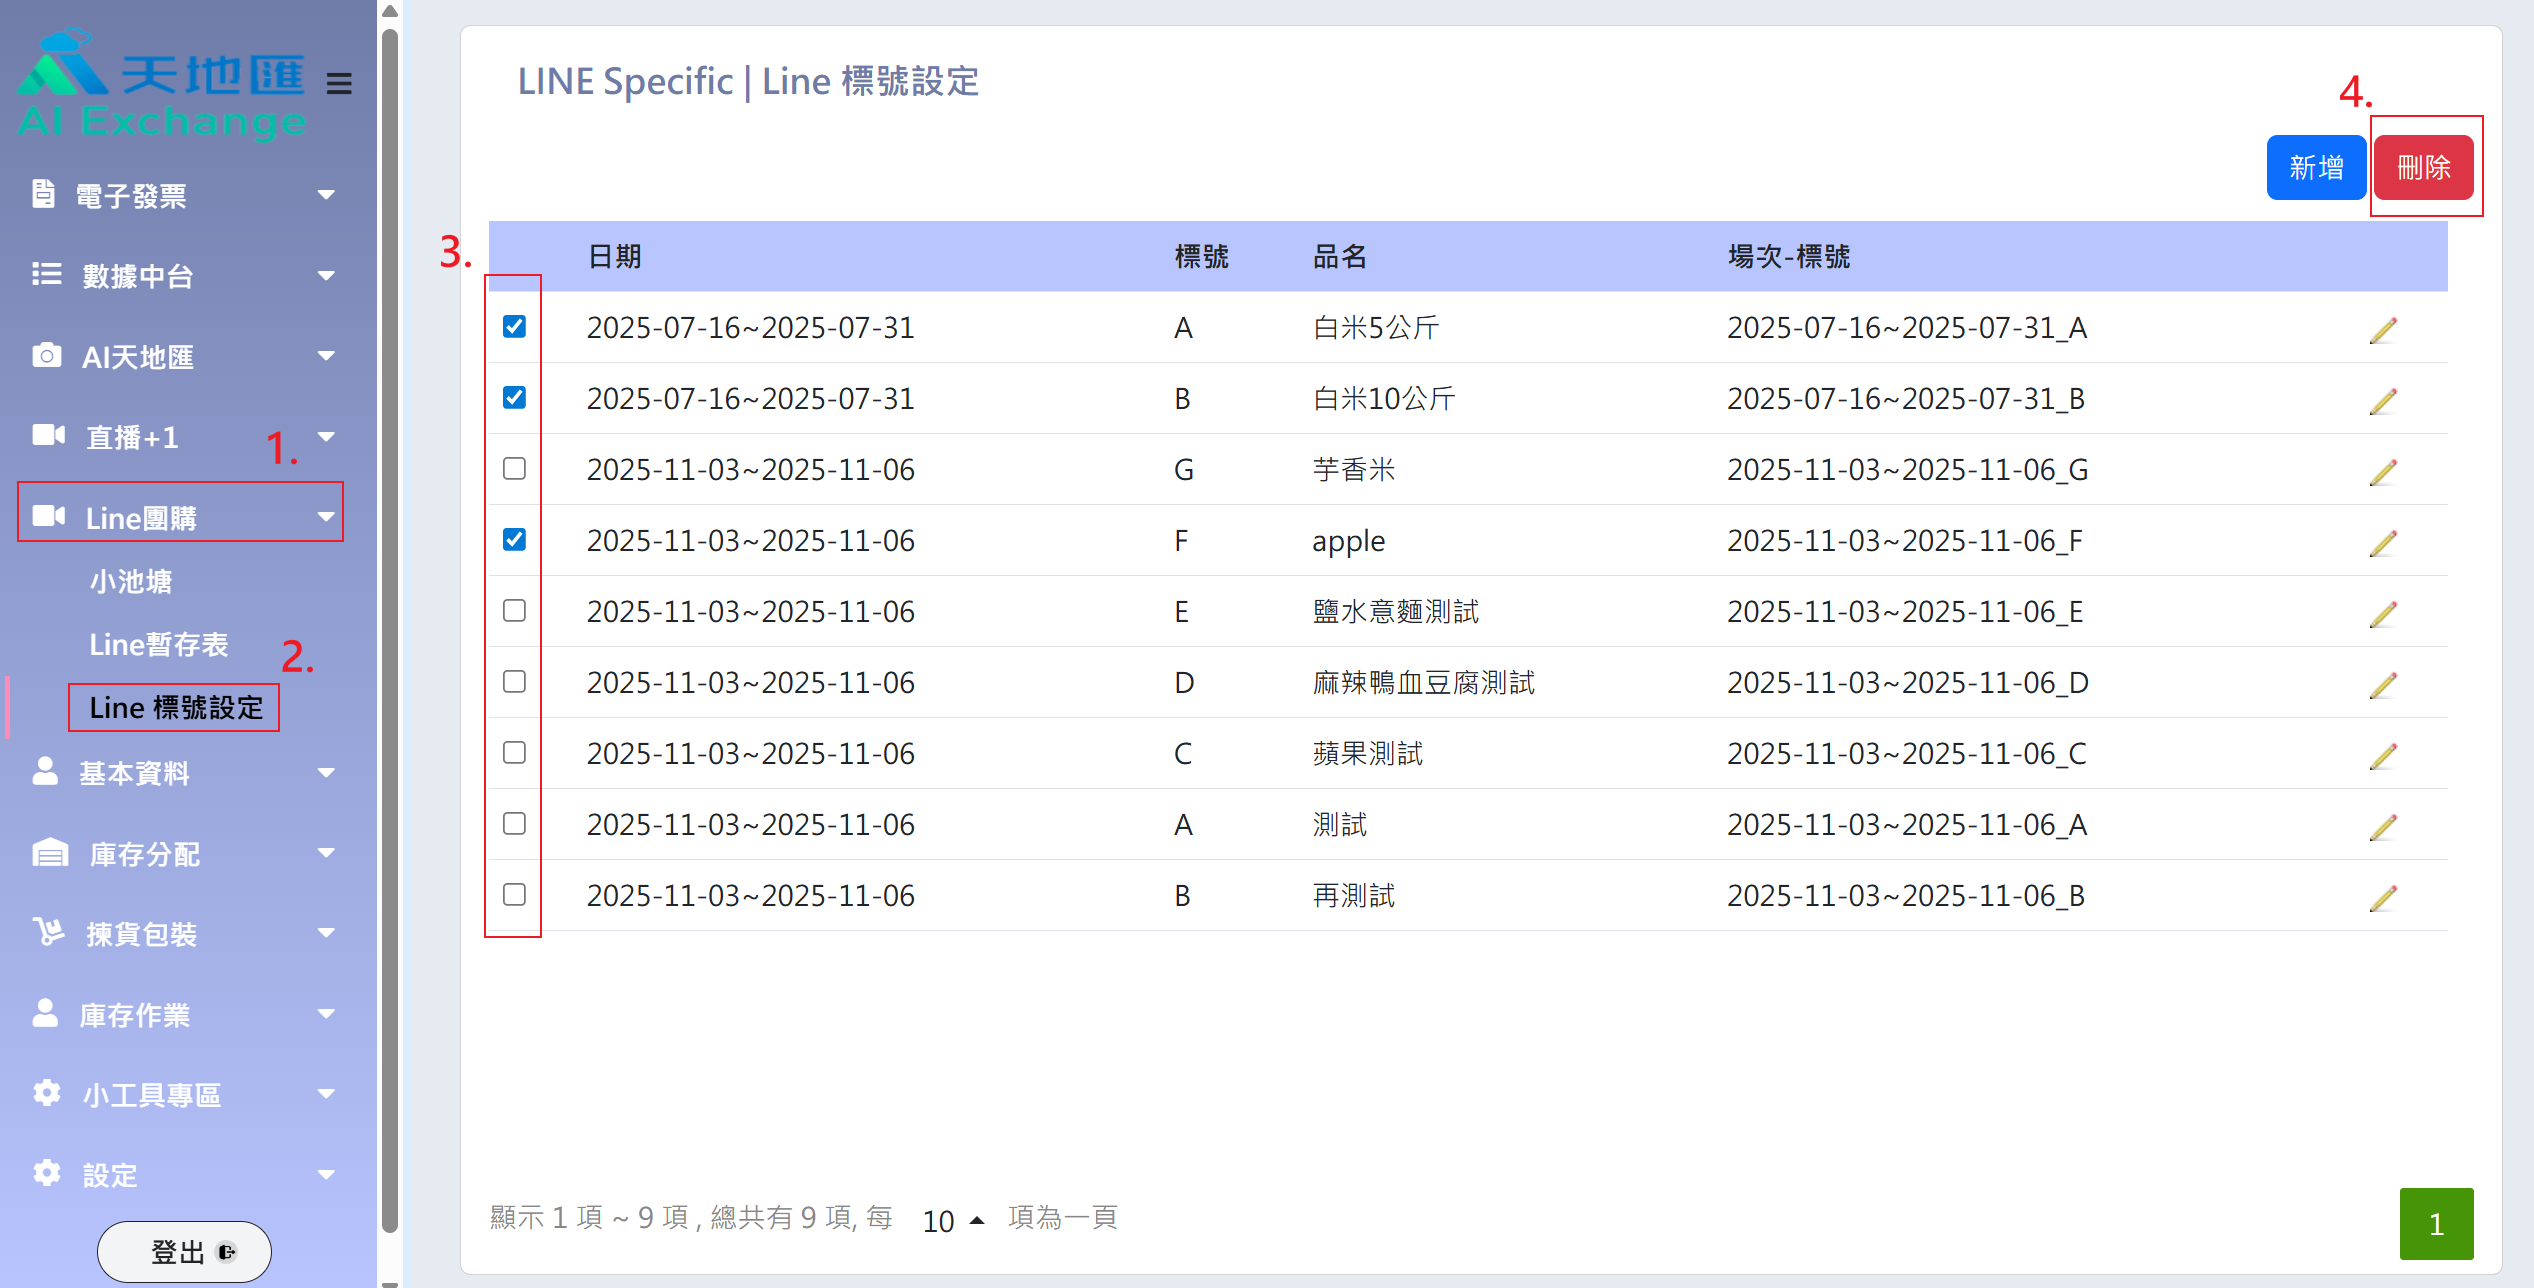Open the Line暫存表 submenu item
Image resolution: width=2534 pixels, height=1288 pixels.
click(159, 645)
